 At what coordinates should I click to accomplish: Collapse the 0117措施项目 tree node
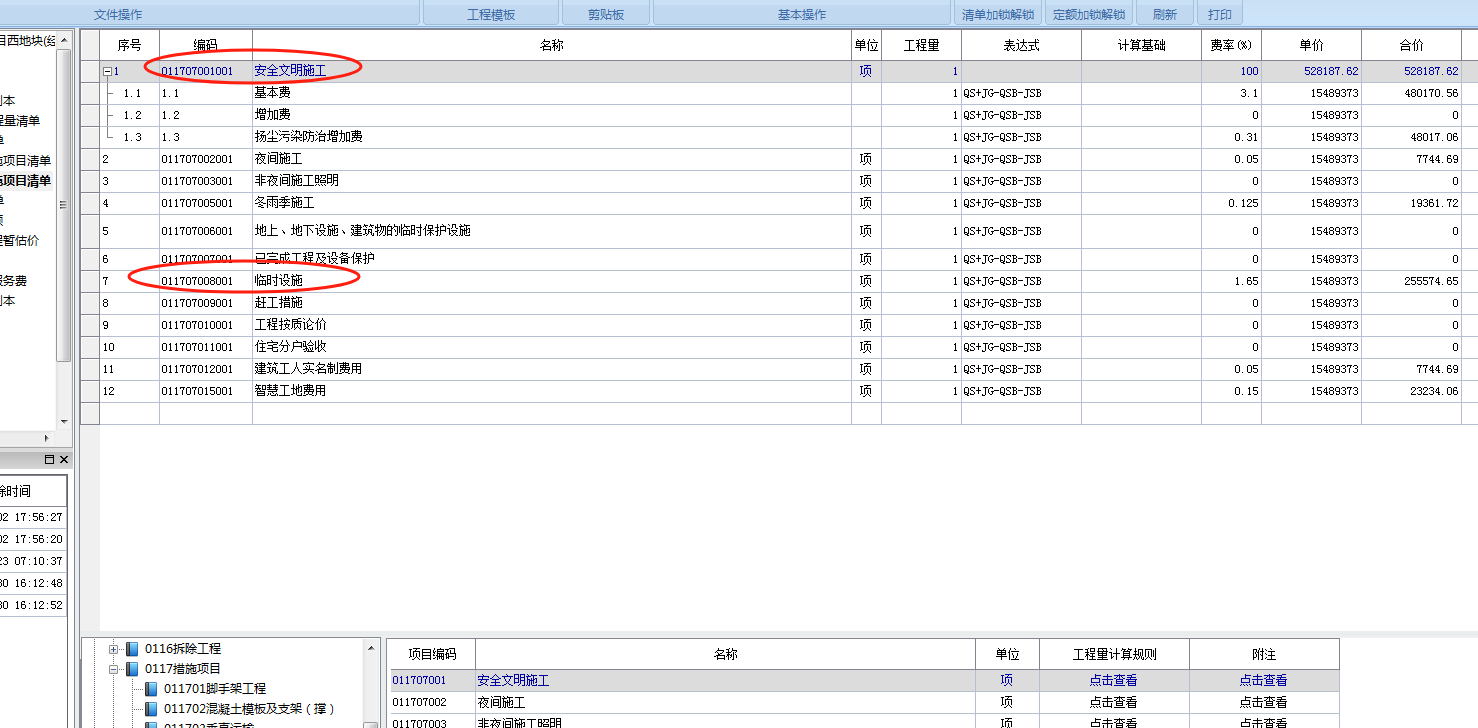coord(114,669)
